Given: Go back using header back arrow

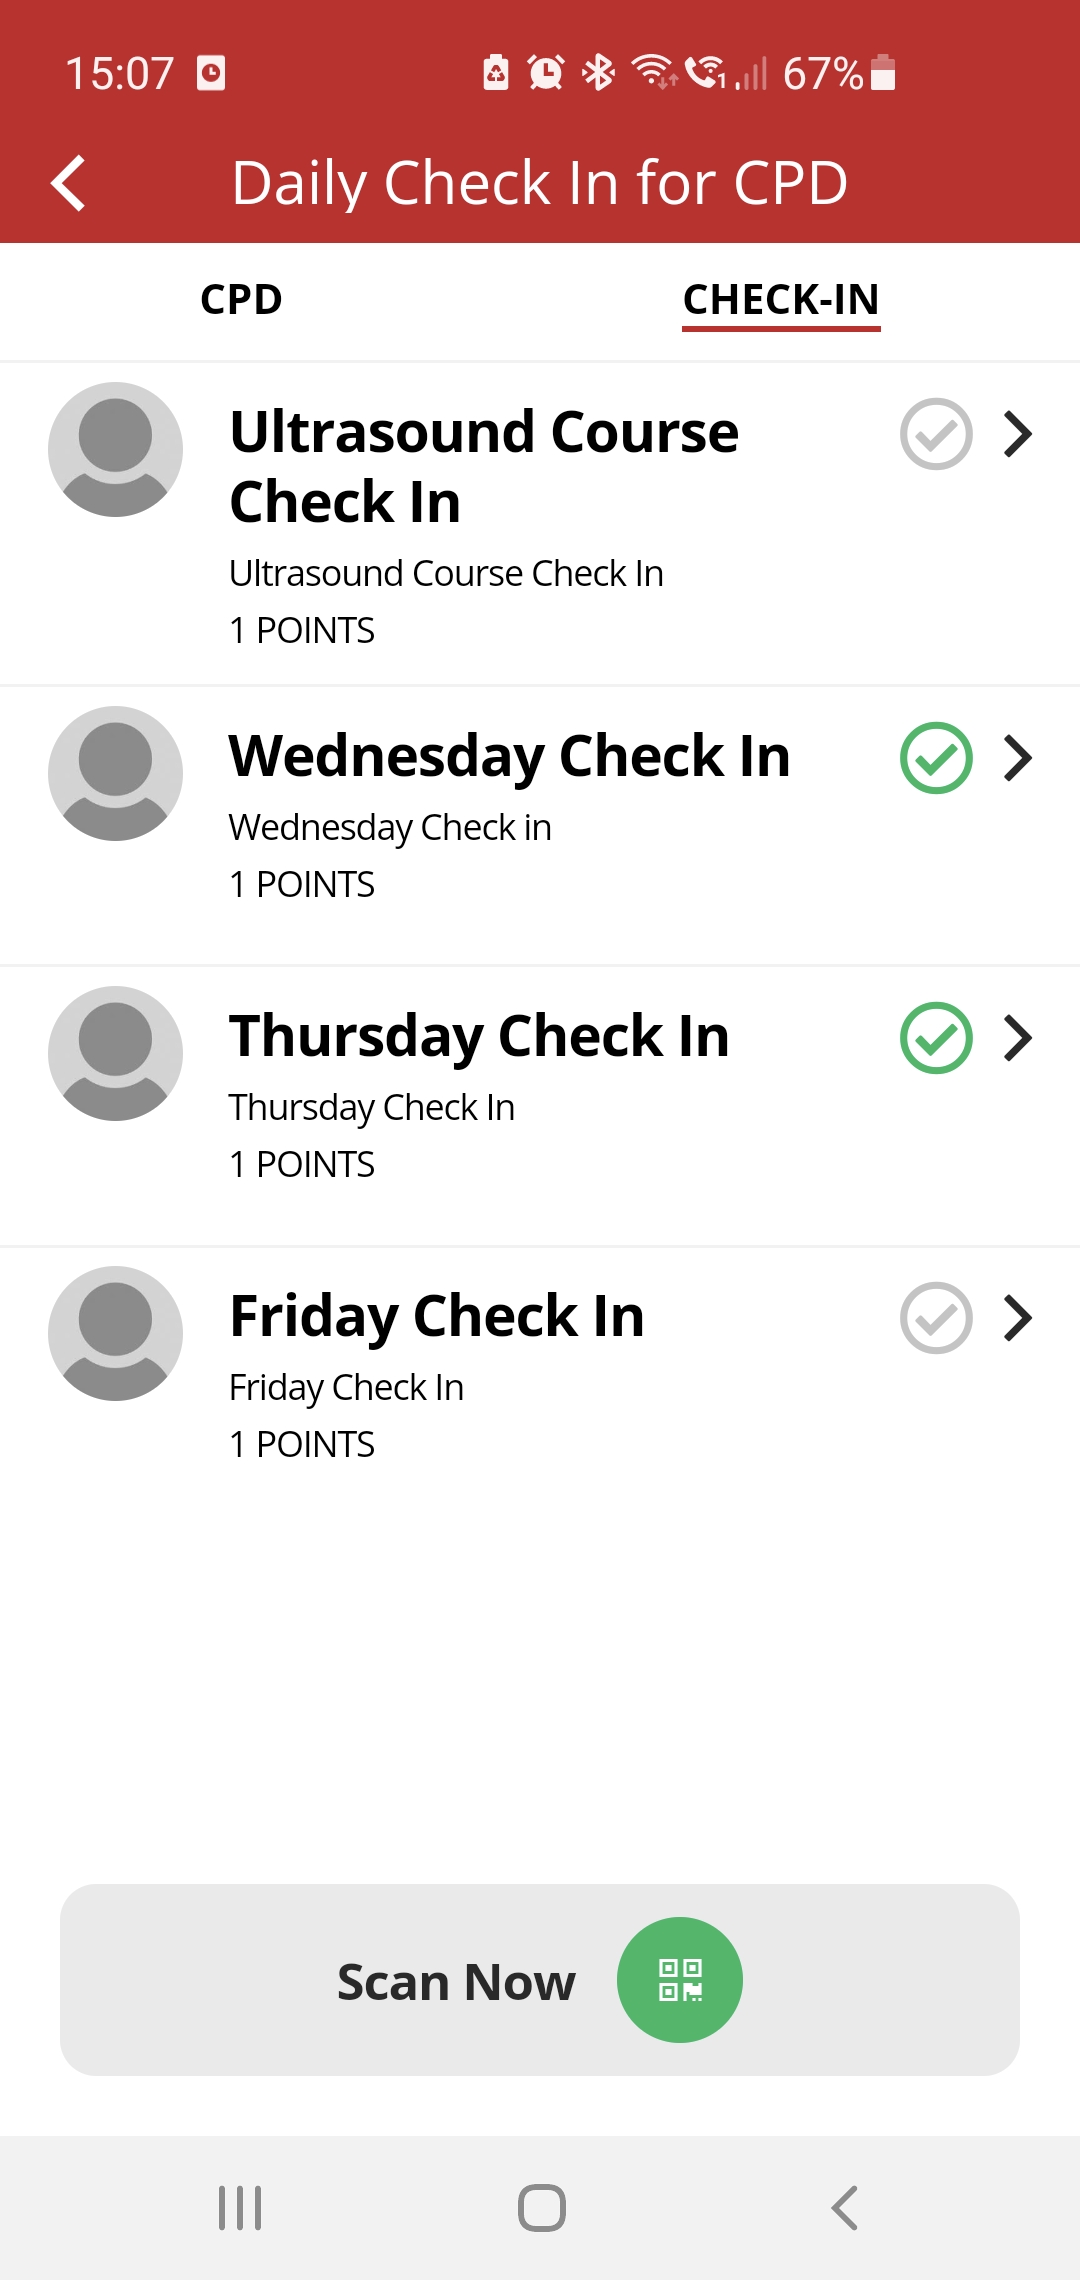Looking at the screenshot, I should 68,183.
